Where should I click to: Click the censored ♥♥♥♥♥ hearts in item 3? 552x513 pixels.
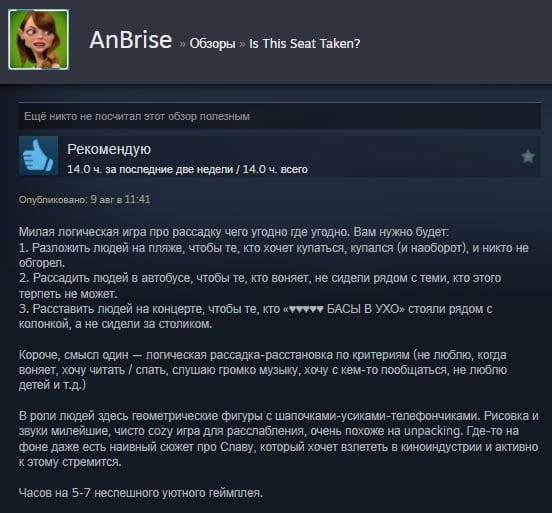(306, 309)
